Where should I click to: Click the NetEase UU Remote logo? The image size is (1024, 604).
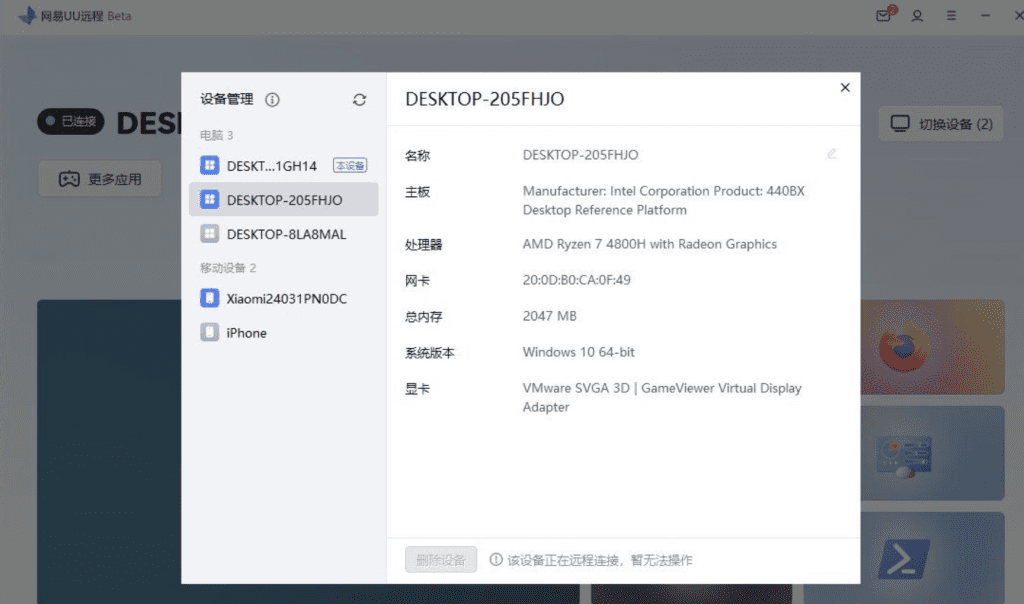pos(27,15)
